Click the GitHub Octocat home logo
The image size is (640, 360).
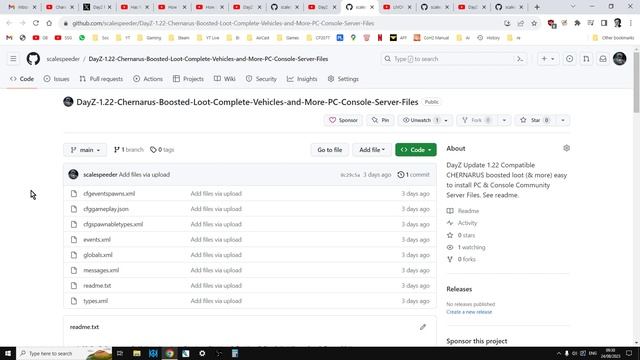[33, 59]
